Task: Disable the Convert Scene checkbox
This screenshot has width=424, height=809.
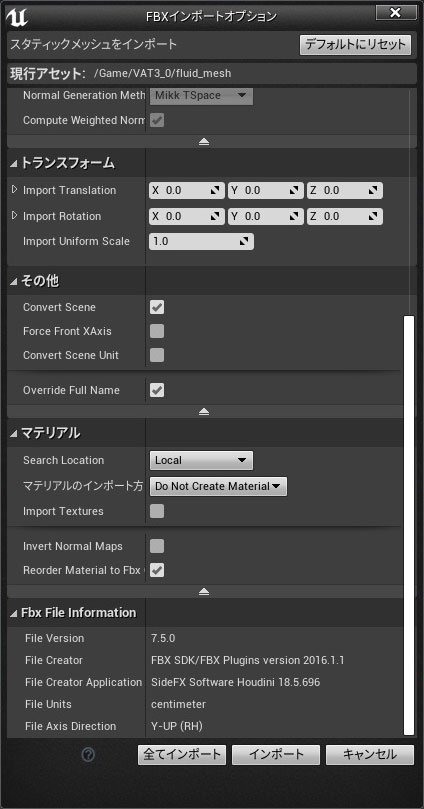Action: (x=157, y=308)
